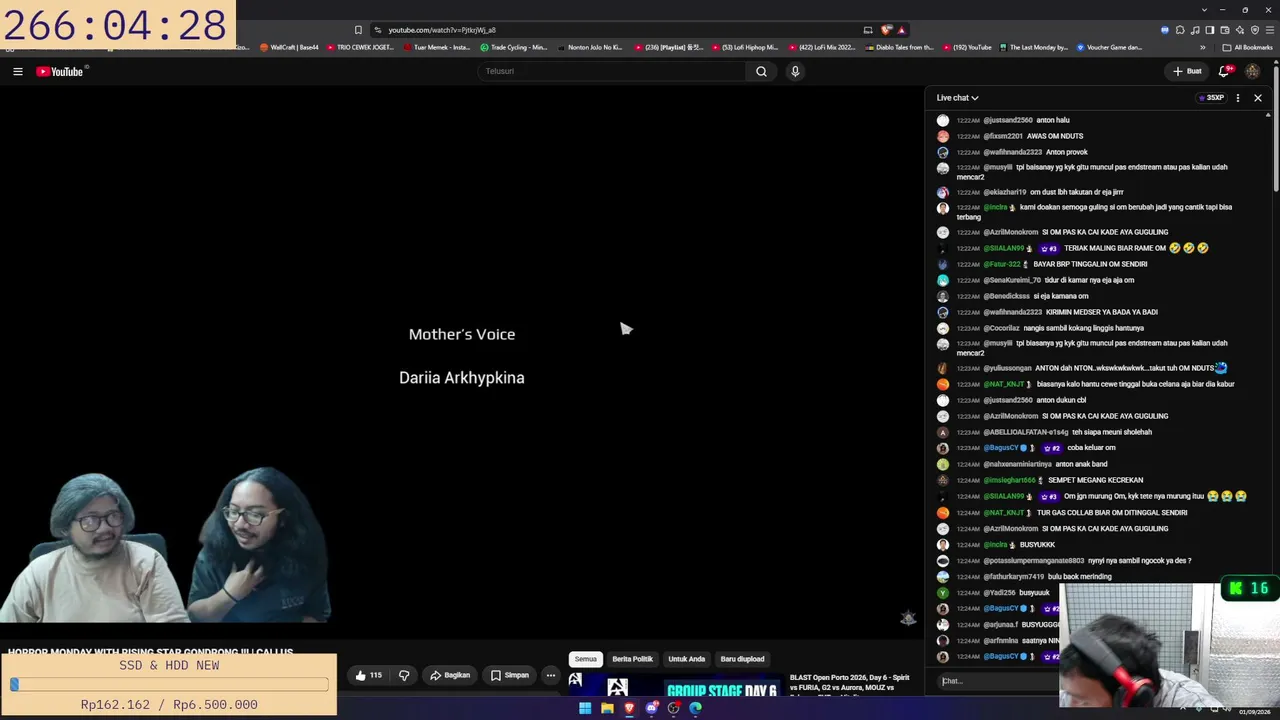Open Microsoft Edge from the taskbar

click(696, 708)
